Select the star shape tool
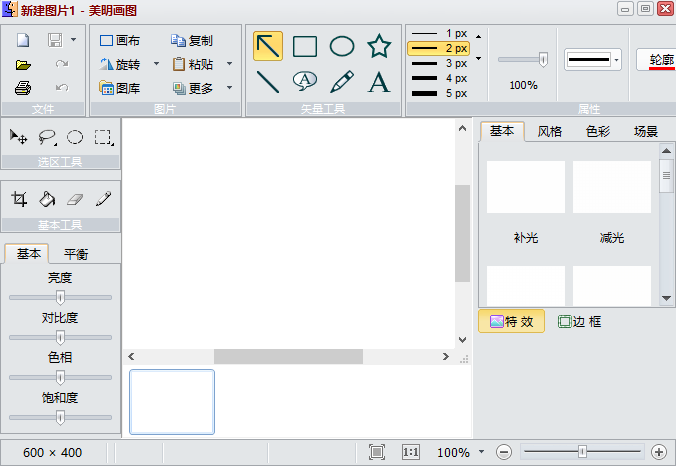676x466 pixels. pos(379,46)
